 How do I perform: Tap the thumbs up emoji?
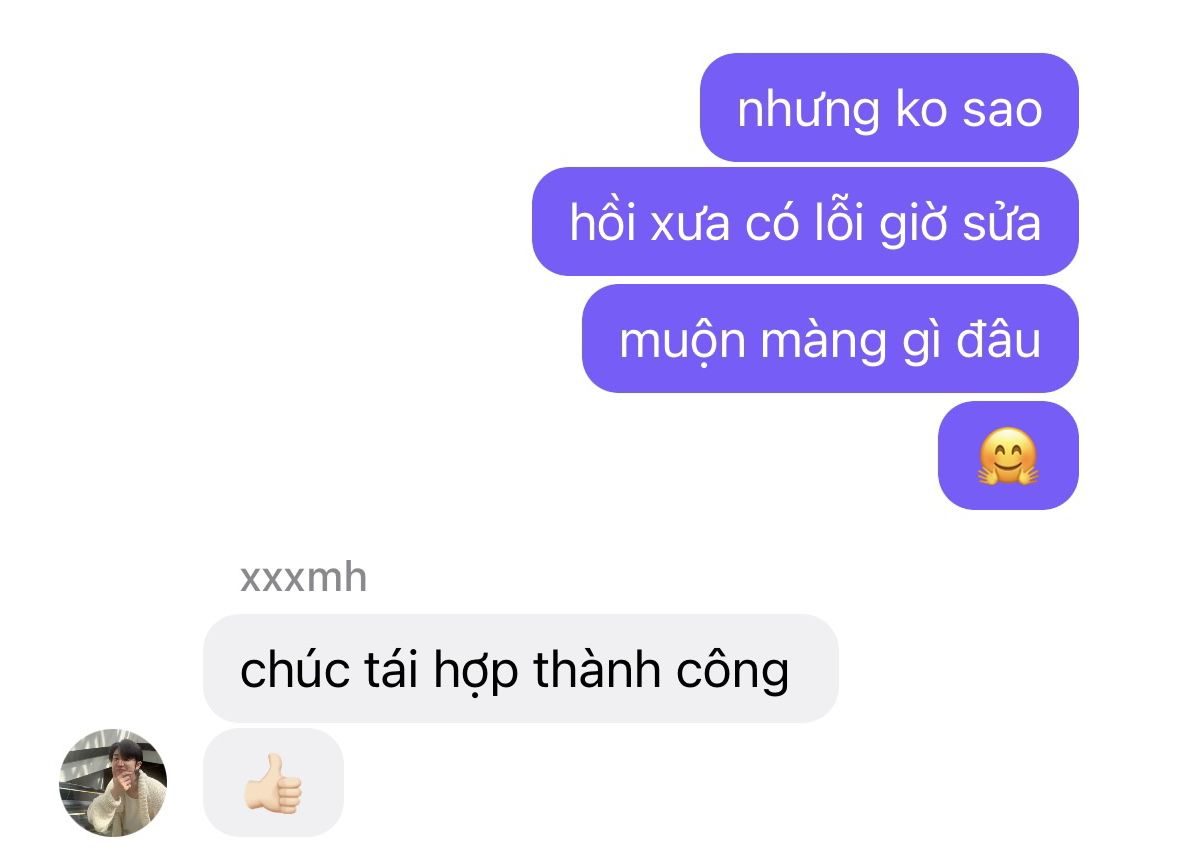(x=273, y=783)
